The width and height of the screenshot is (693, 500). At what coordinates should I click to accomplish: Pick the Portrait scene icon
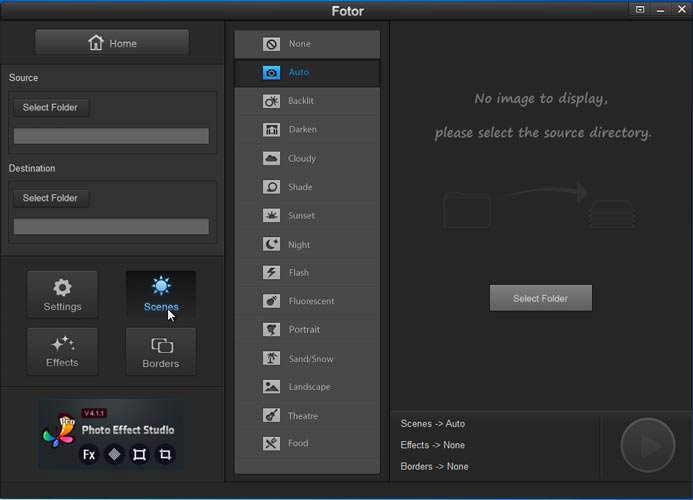tap(271, 330)
